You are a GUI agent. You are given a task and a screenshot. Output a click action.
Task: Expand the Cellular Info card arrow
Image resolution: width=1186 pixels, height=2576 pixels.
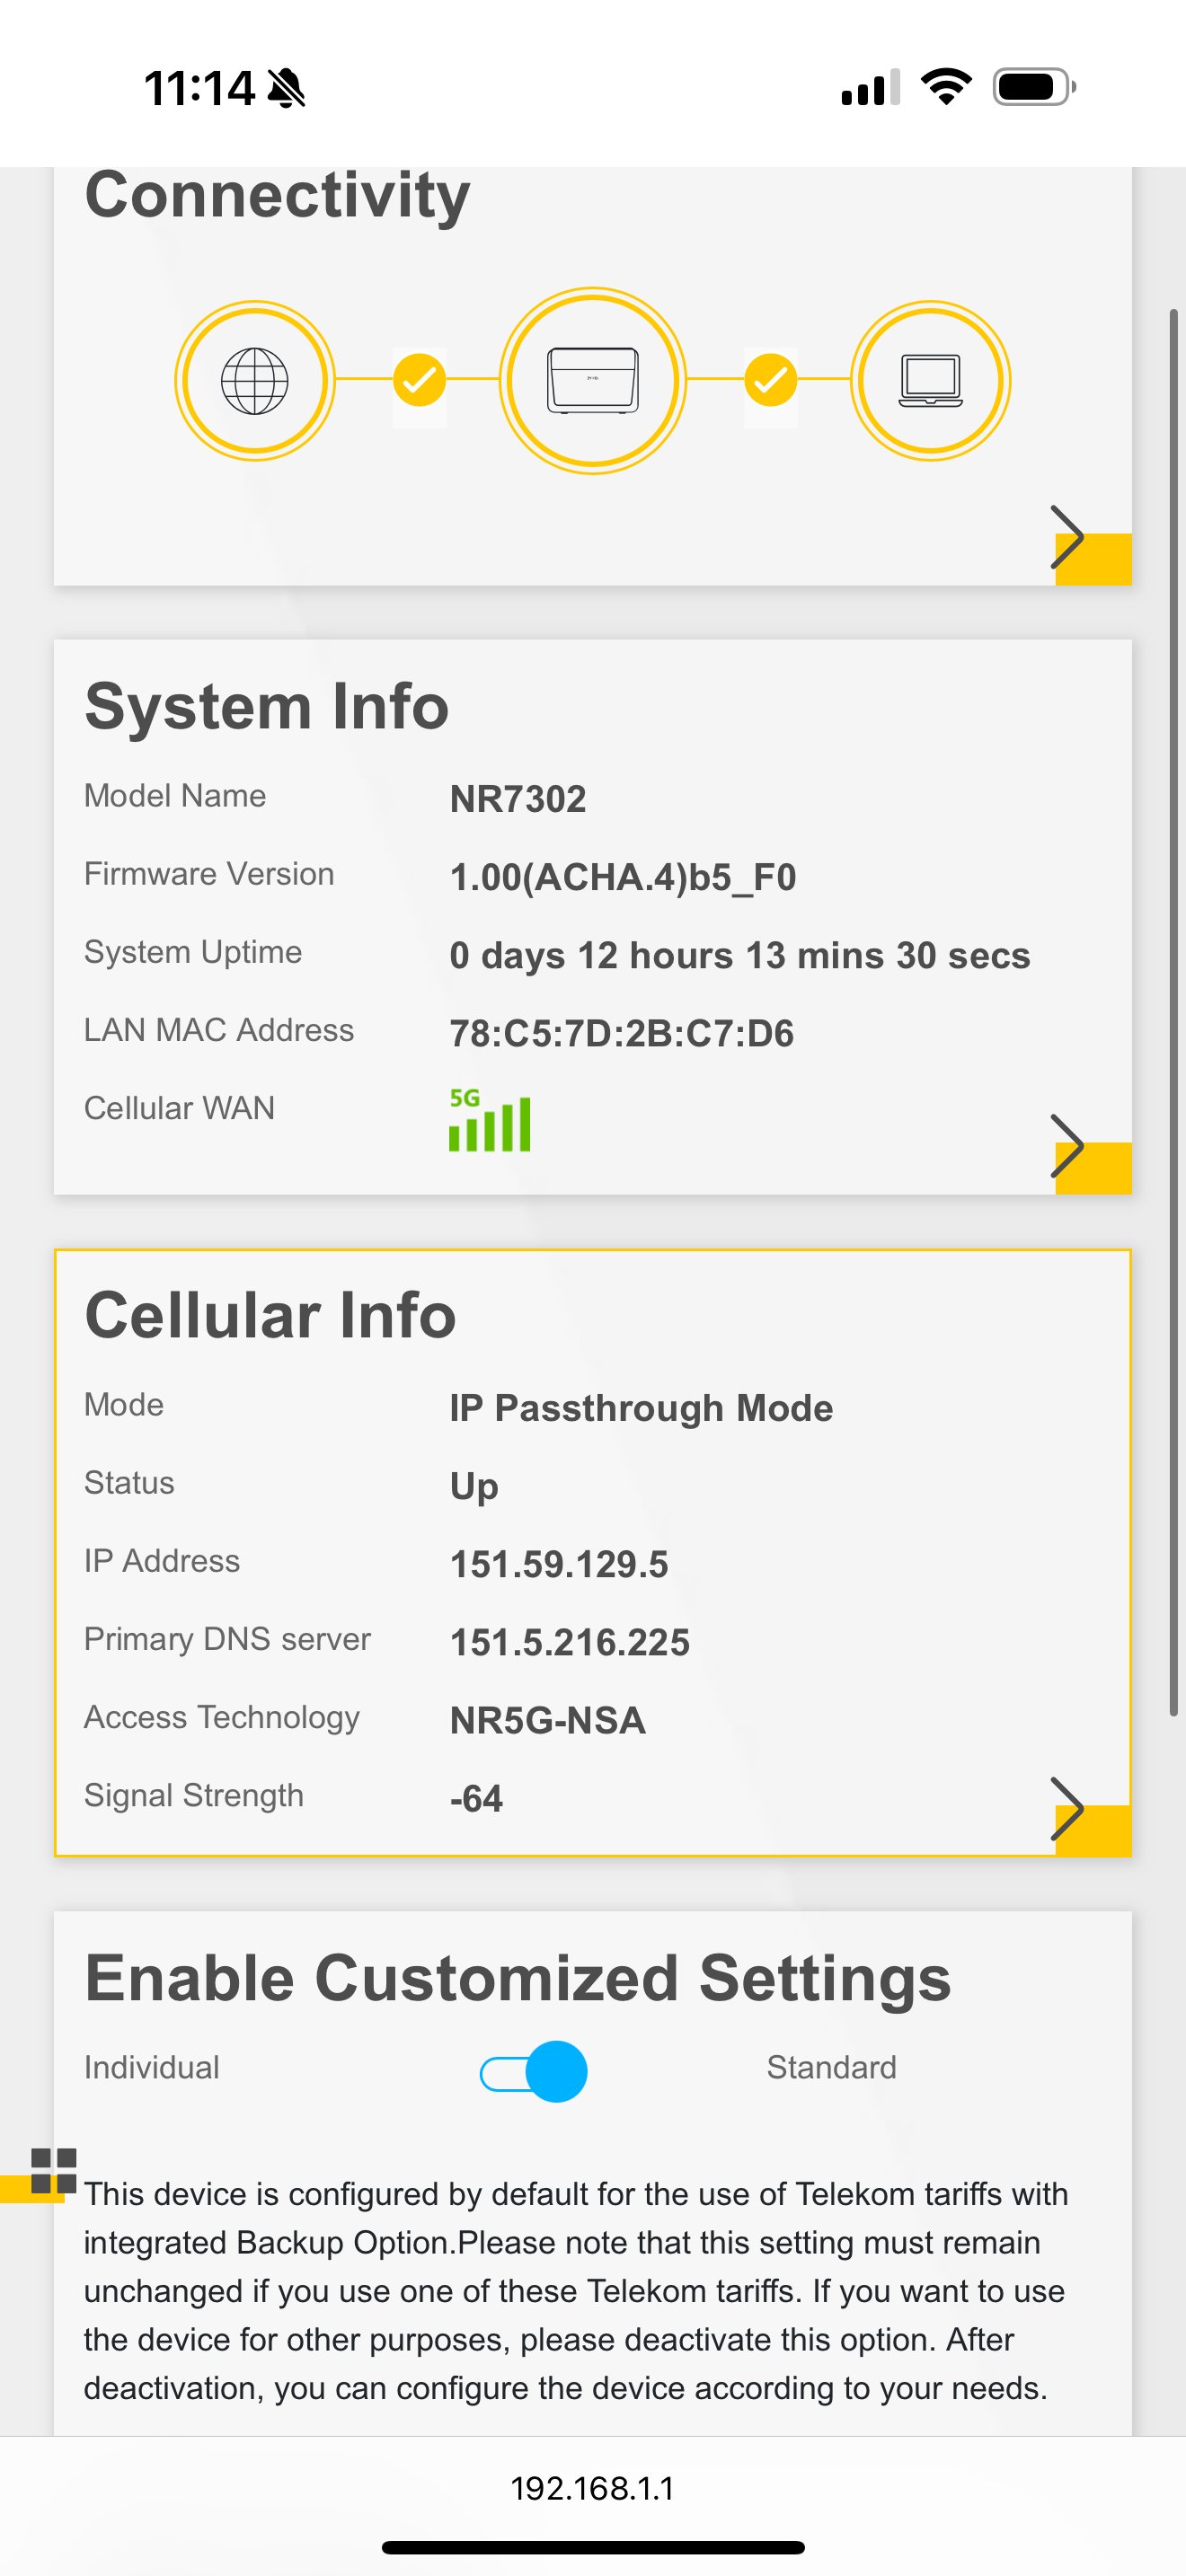point(1070,1809)
